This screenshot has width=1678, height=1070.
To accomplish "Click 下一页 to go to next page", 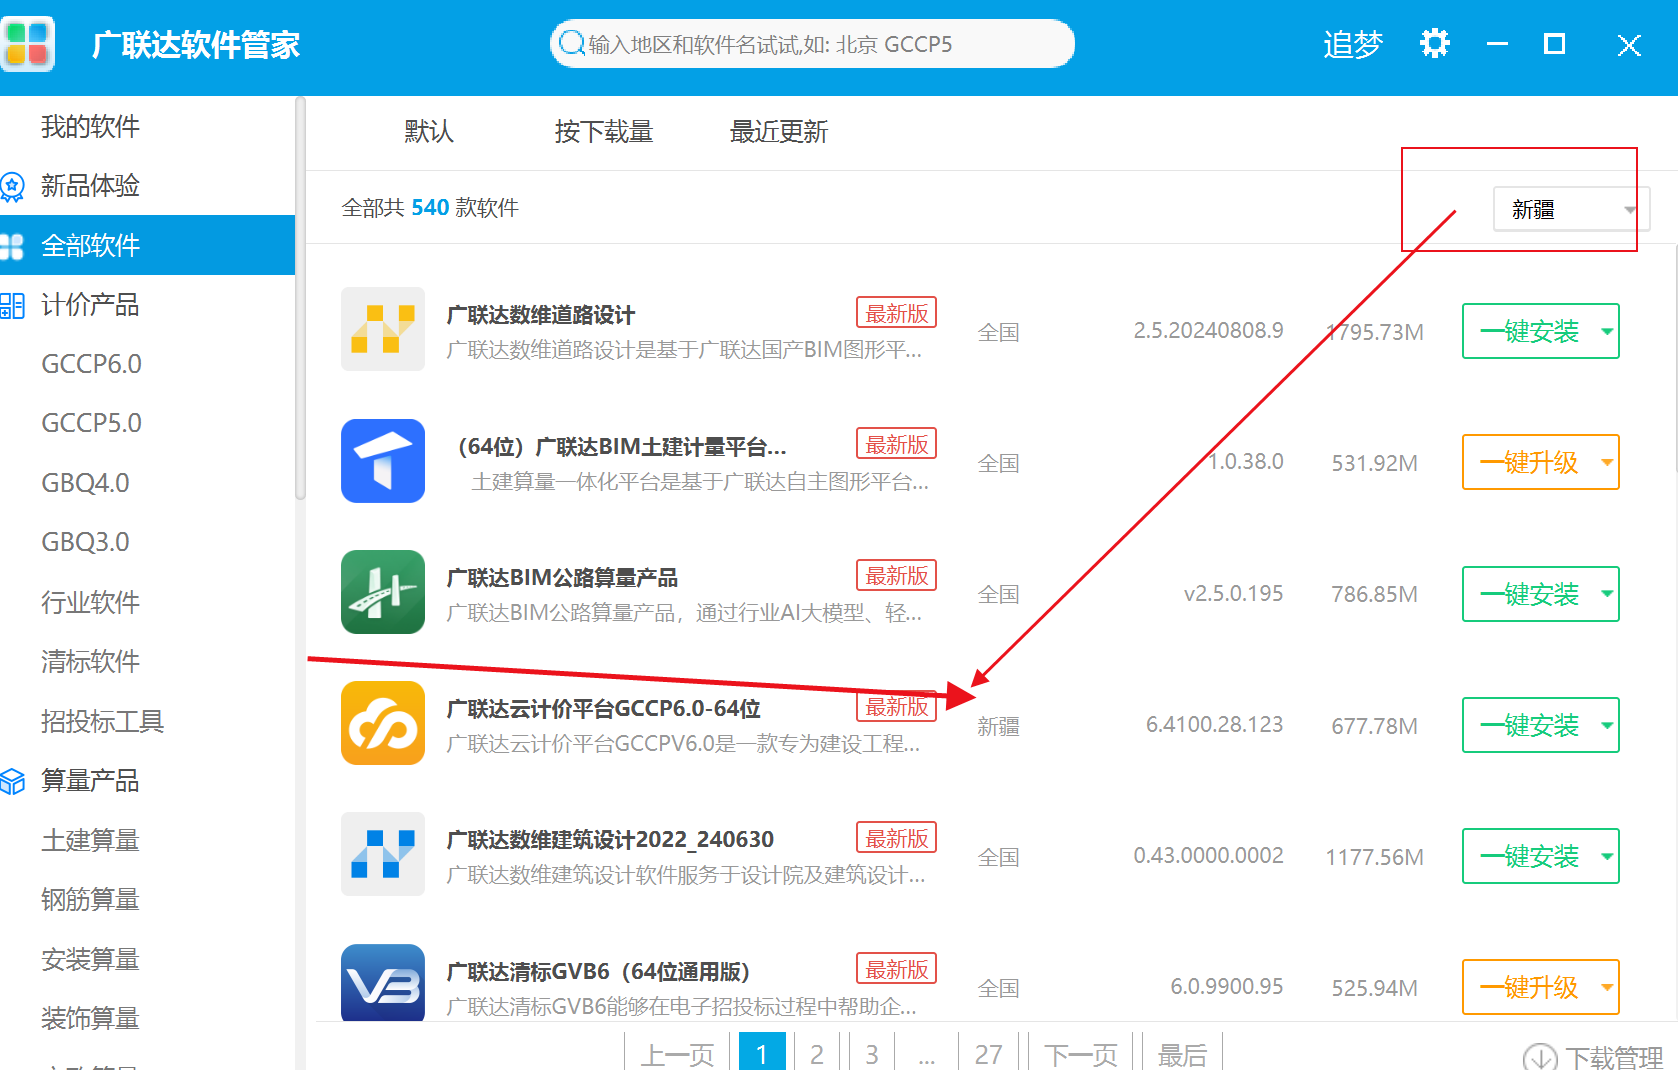I will (1081, 1053).
